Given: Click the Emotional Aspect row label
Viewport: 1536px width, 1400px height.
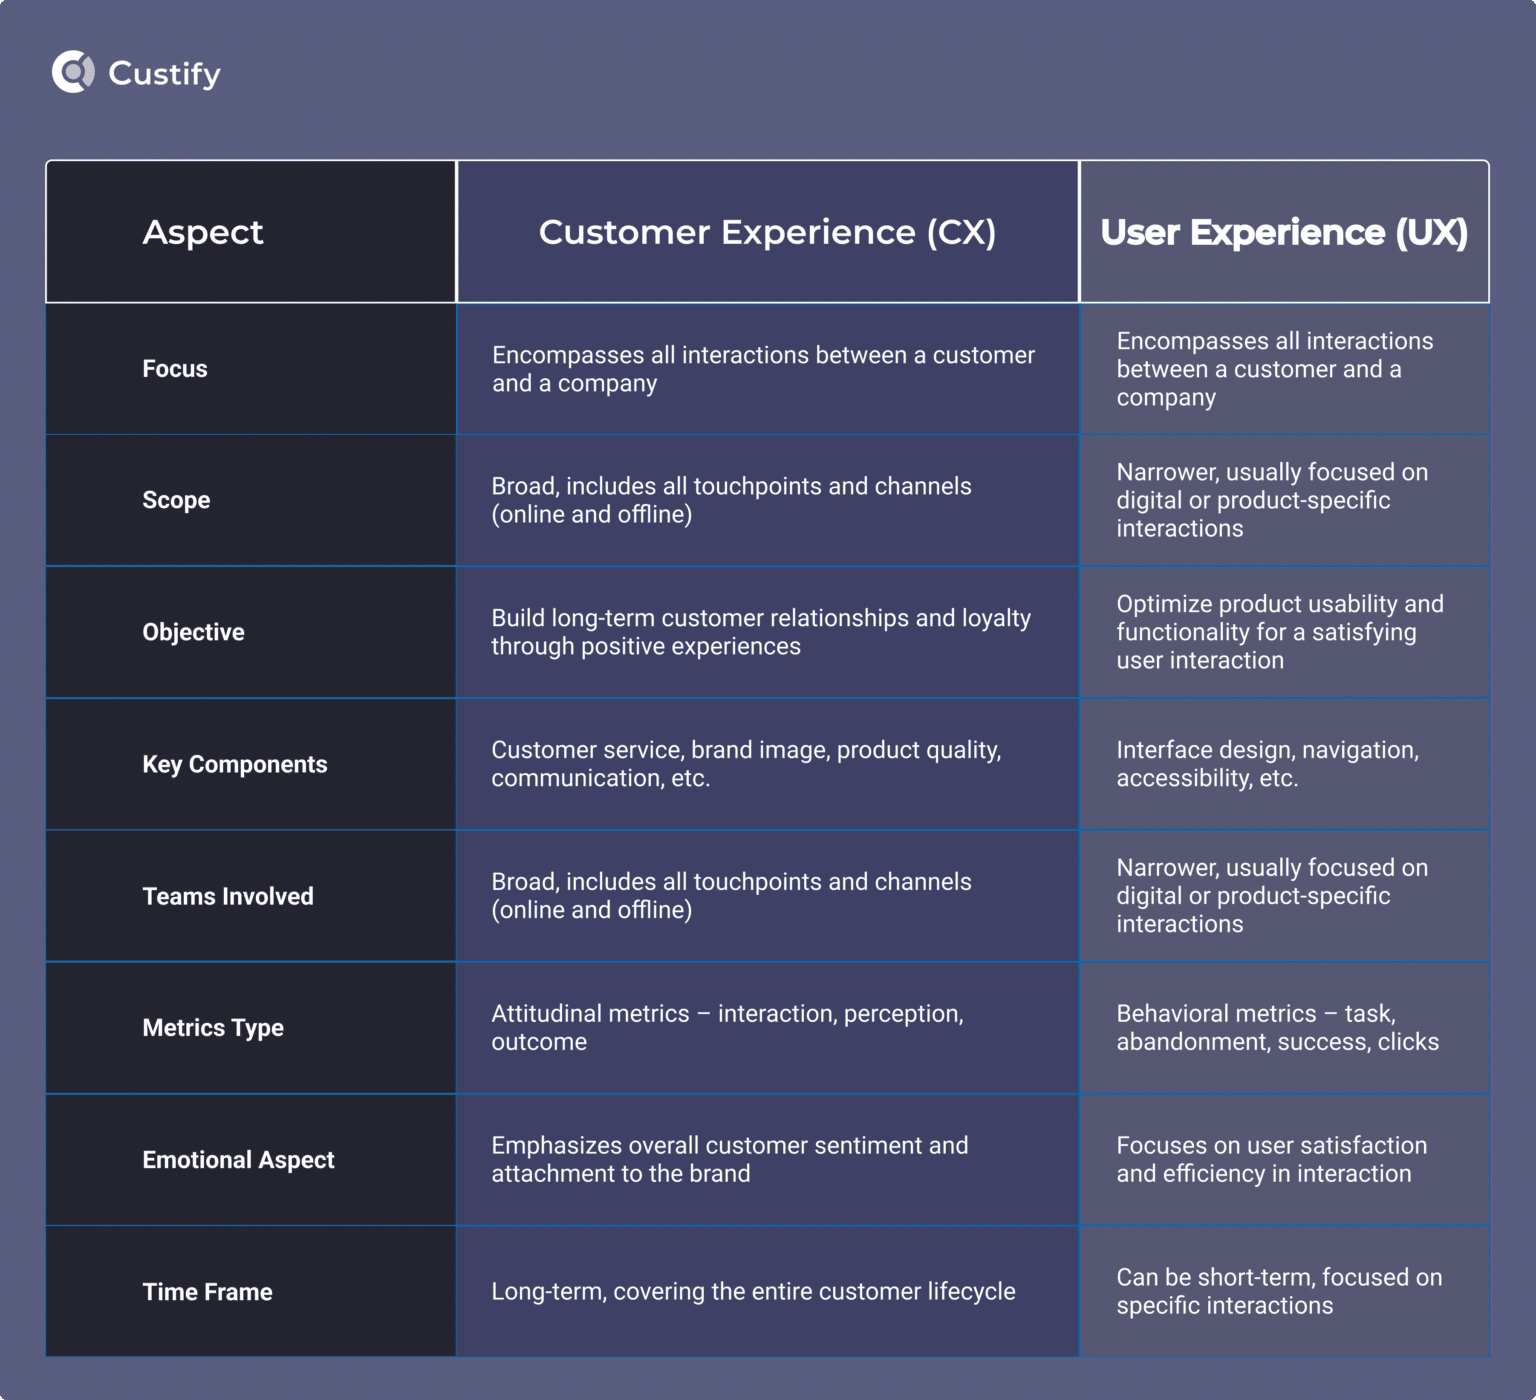Looking at the screenshot, I should (238, 1160).
